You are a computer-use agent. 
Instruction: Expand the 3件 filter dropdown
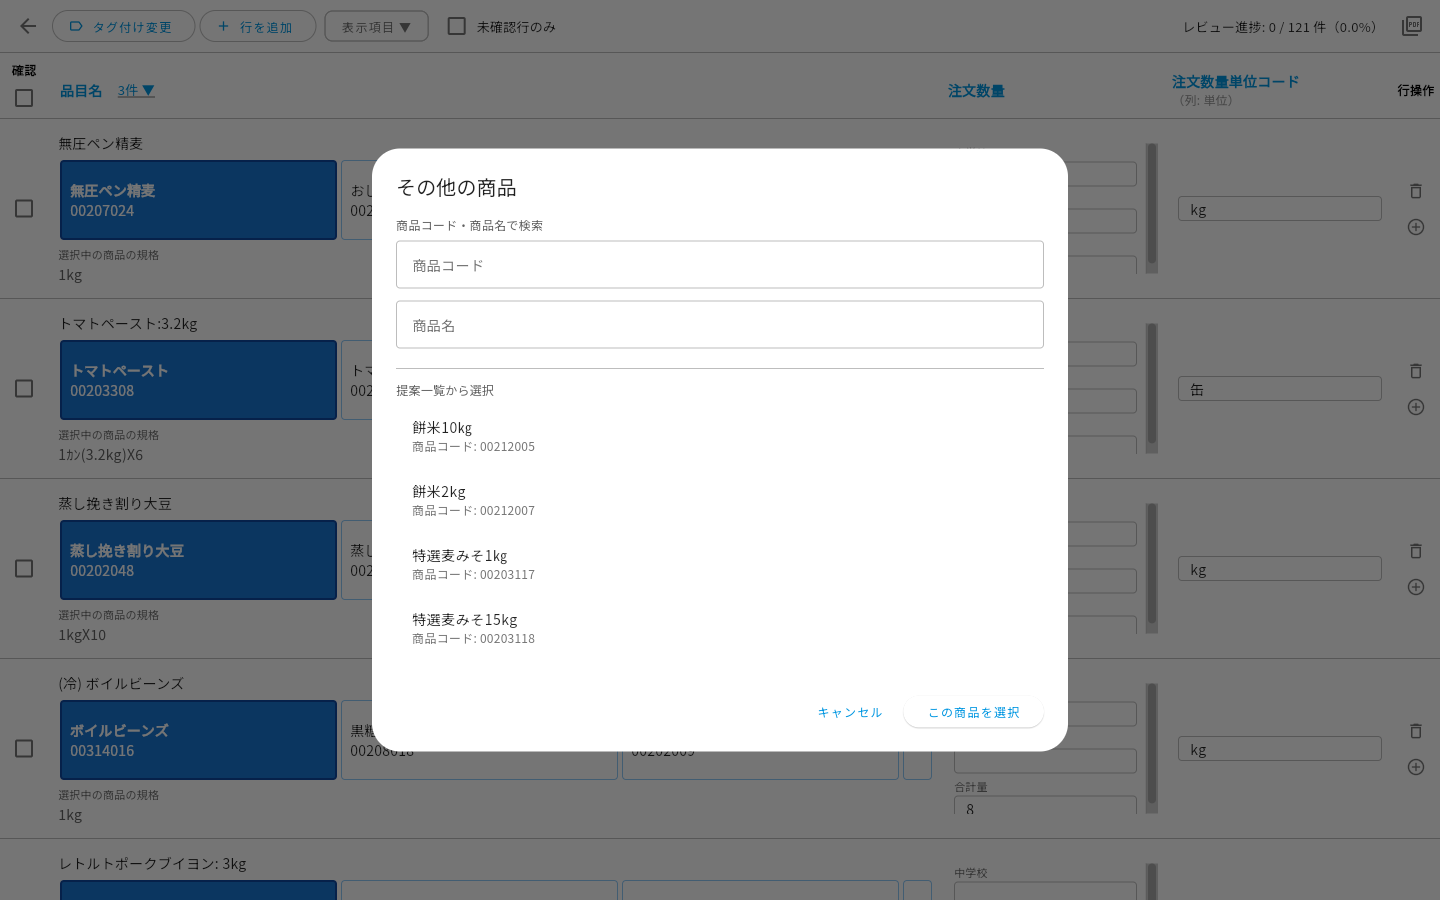pos(136,90)
